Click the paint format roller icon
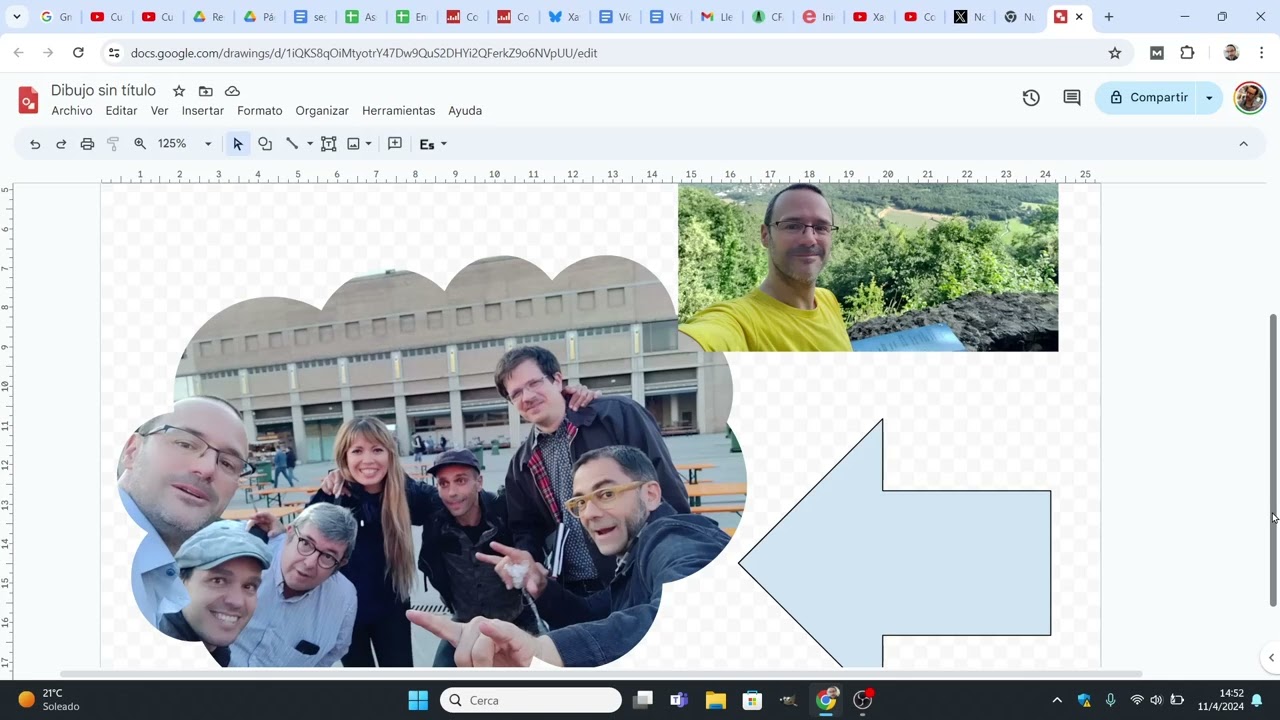Image resolution: width=1280 pixels, height=720 pixels. click(113, 144)
